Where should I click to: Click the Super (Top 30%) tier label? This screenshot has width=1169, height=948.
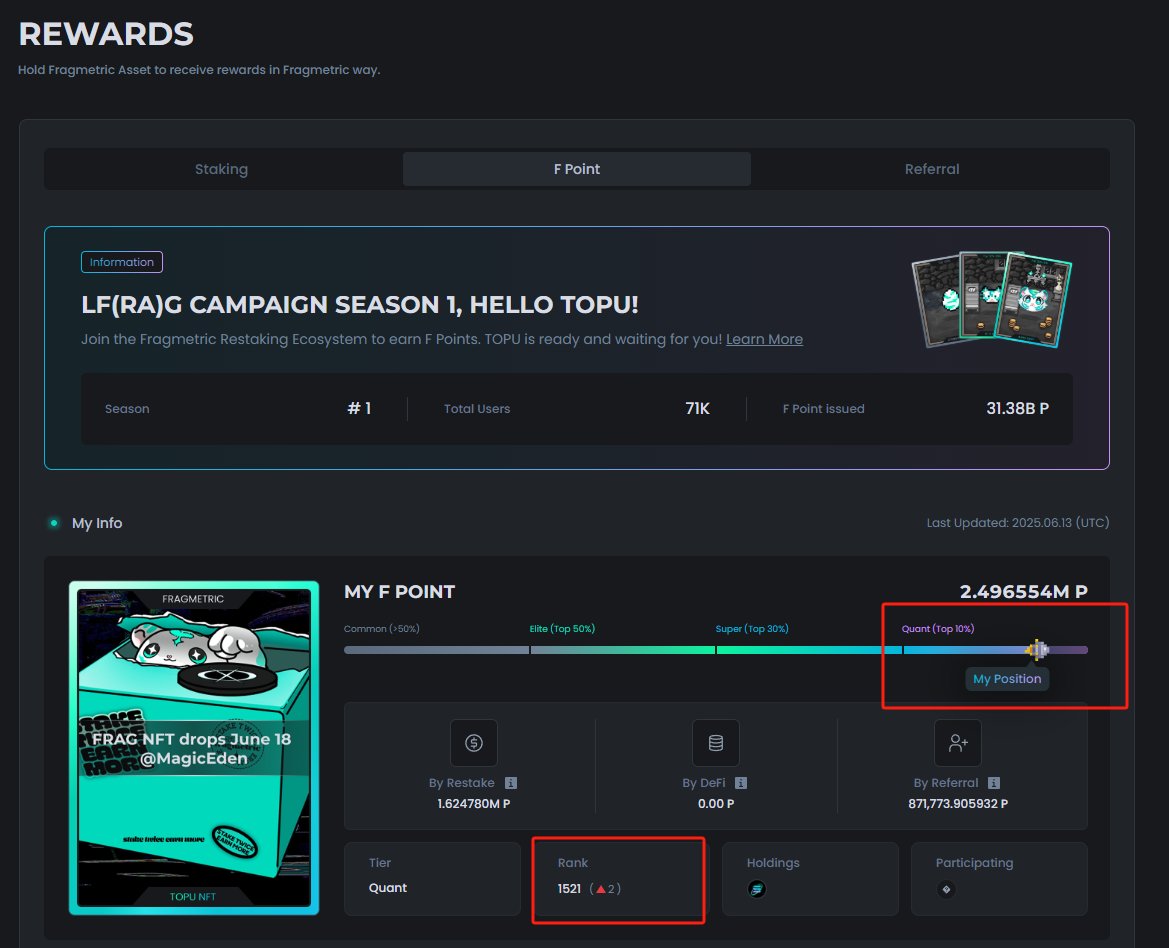coord(752,629)
